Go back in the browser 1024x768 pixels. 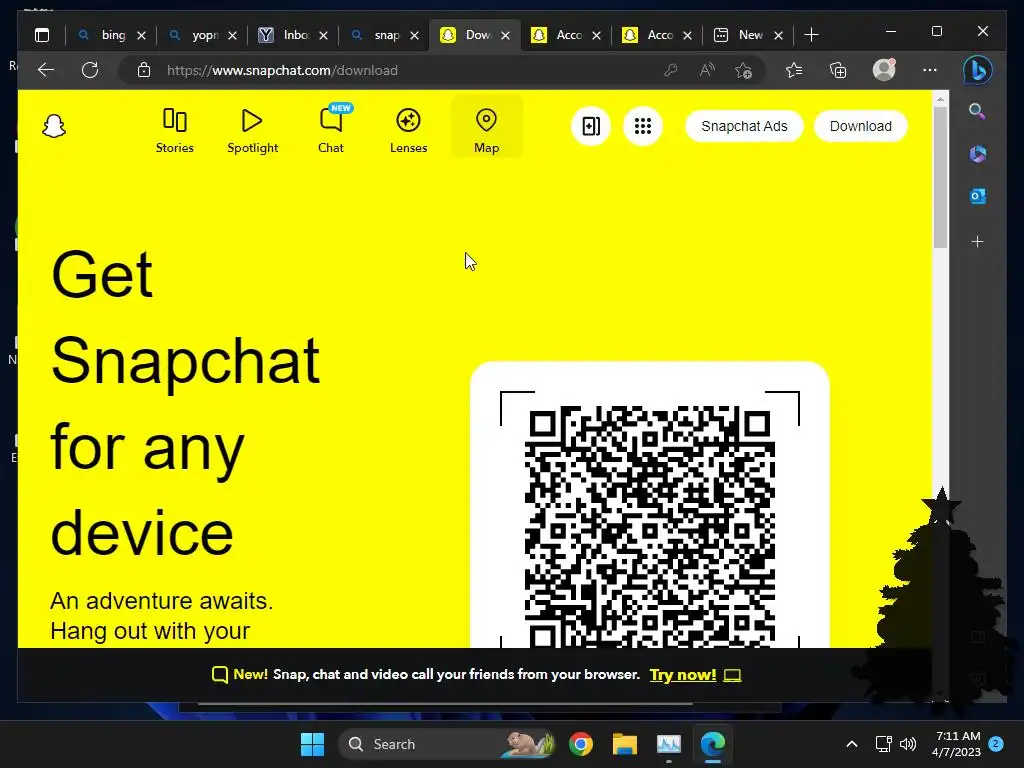point(46,70)
